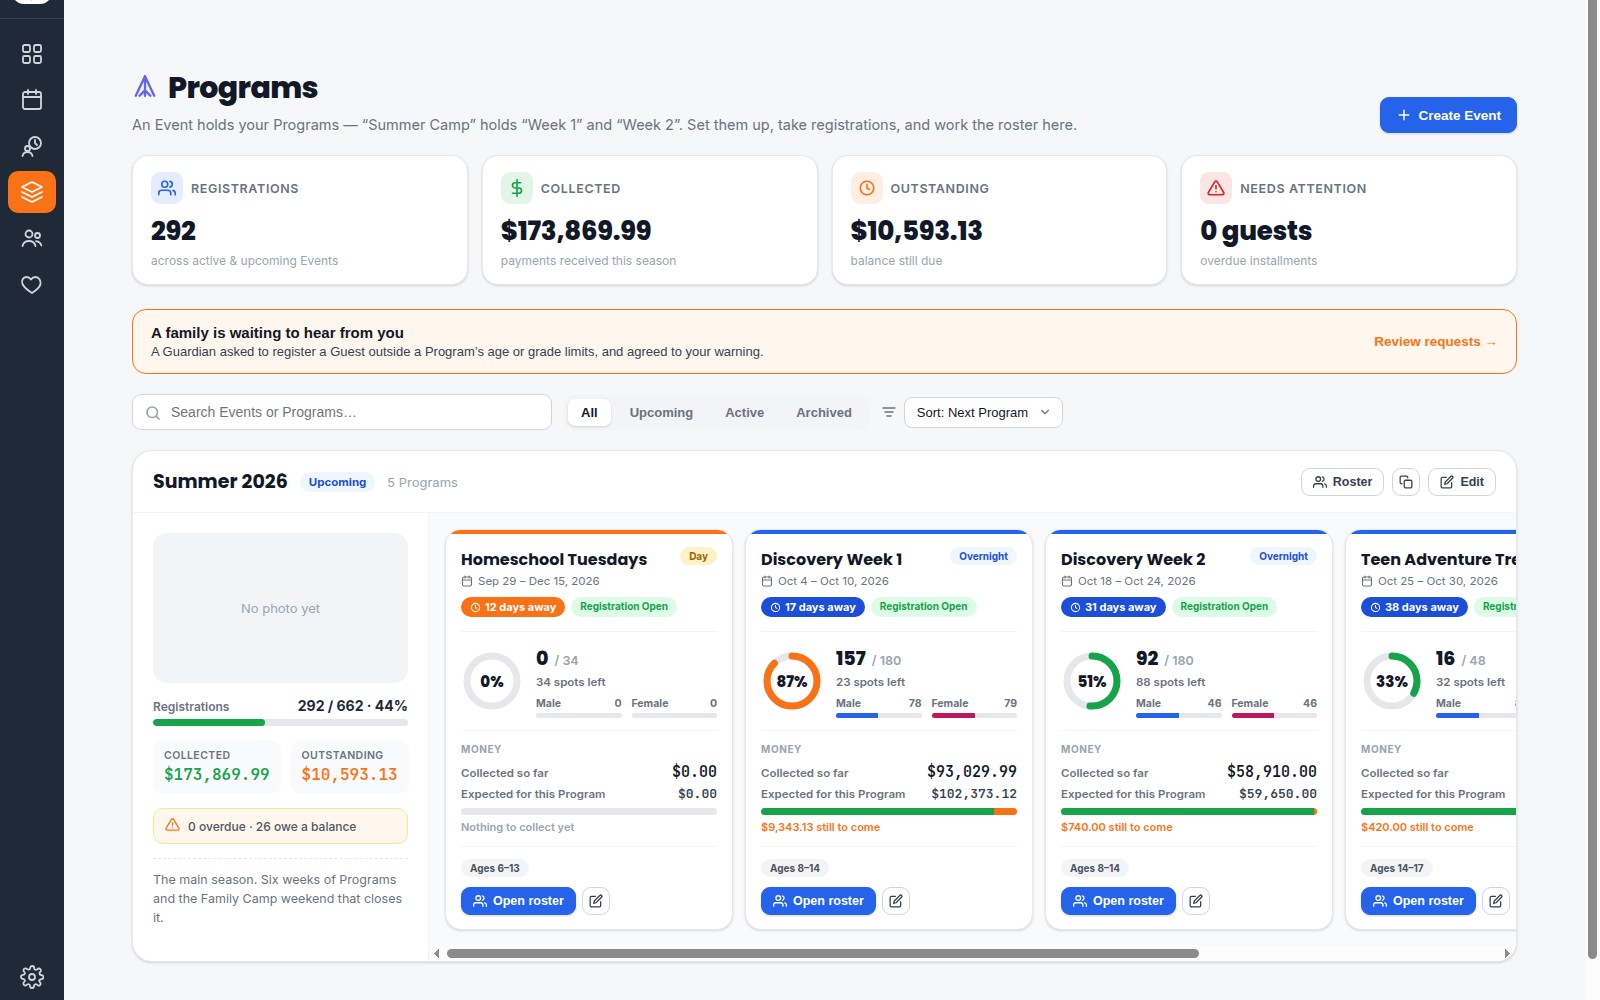Click the filter lines icon beside Sort

tap(888, 412)
